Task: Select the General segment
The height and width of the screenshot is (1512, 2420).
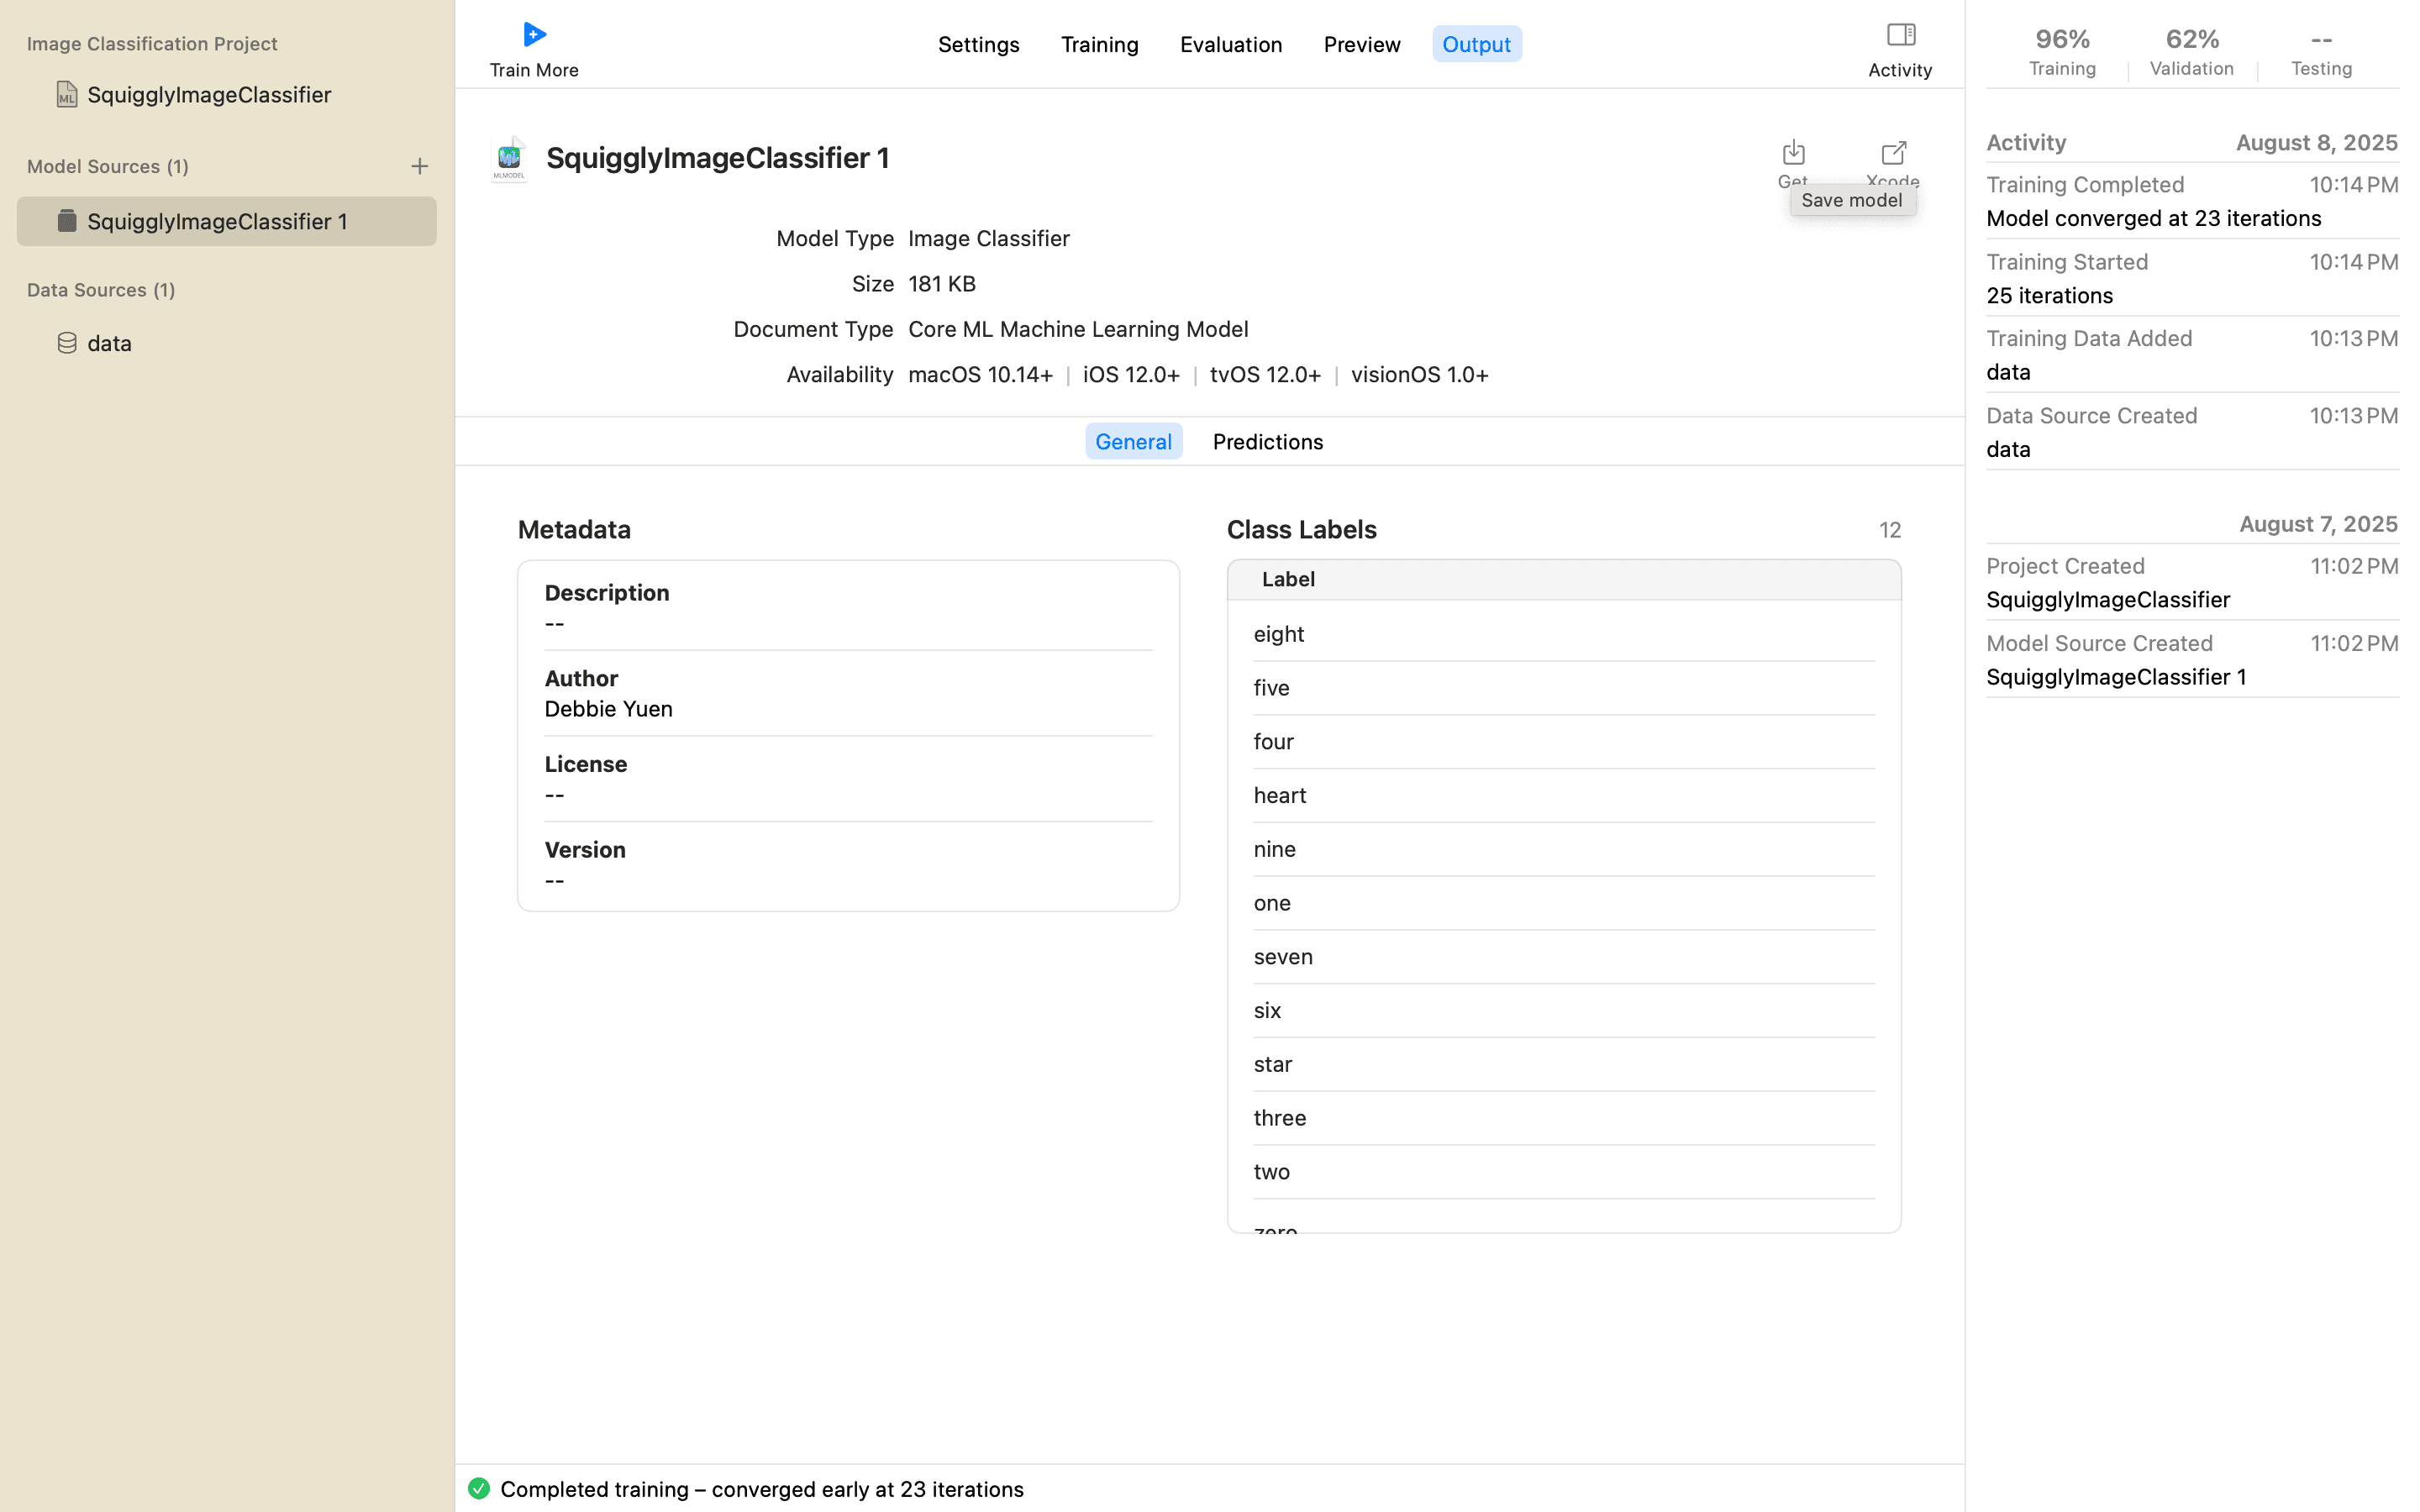Action: (x=1133, y=441)
